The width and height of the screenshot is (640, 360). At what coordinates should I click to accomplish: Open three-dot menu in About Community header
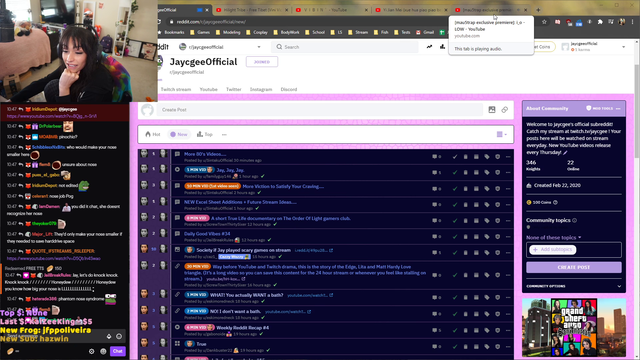tap(618, 109)
